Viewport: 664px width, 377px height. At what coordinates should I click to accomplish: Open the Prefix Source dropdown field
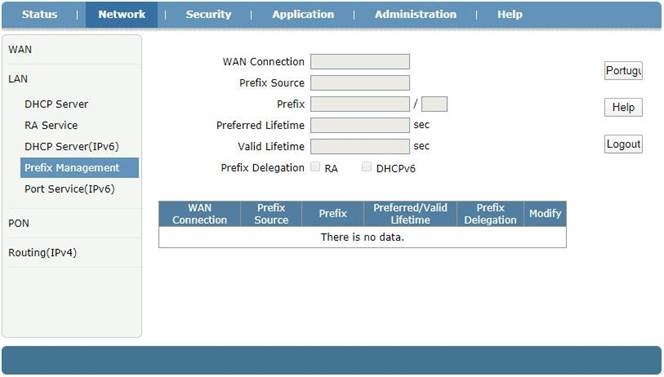[x=360, y=83]
